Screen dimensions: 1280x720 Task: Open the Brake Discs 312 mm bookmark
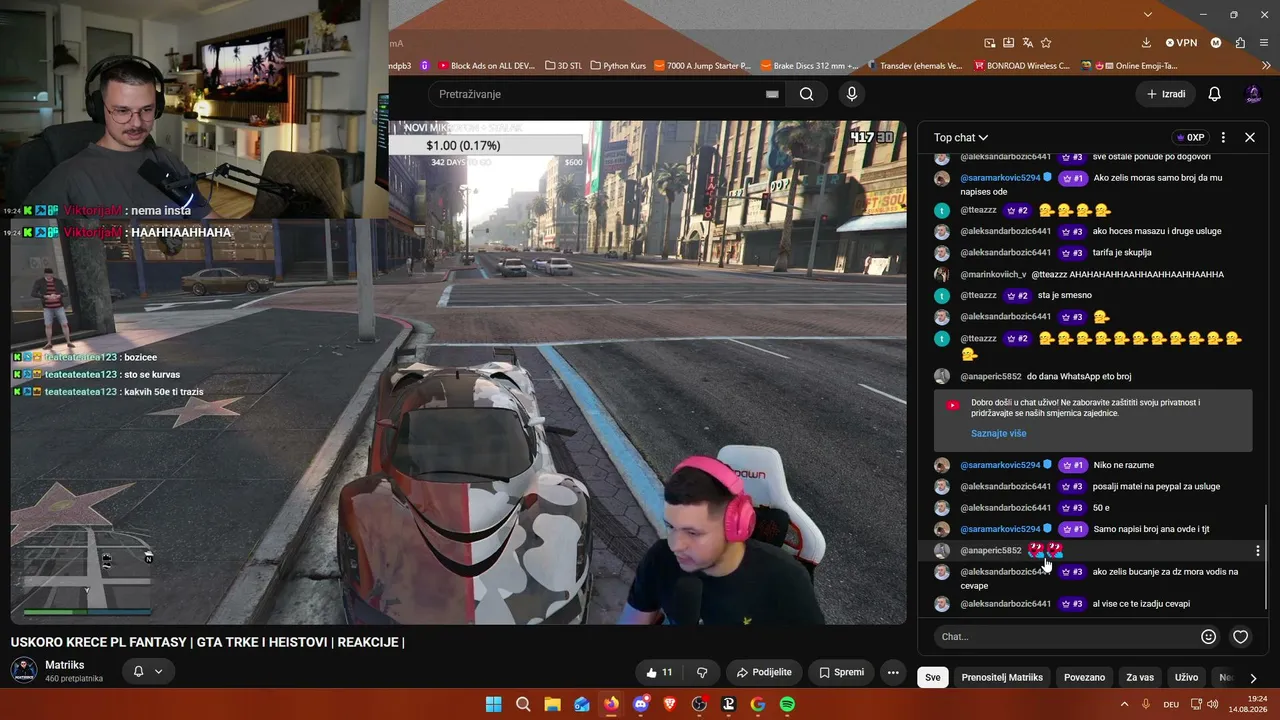pos(809,66)
